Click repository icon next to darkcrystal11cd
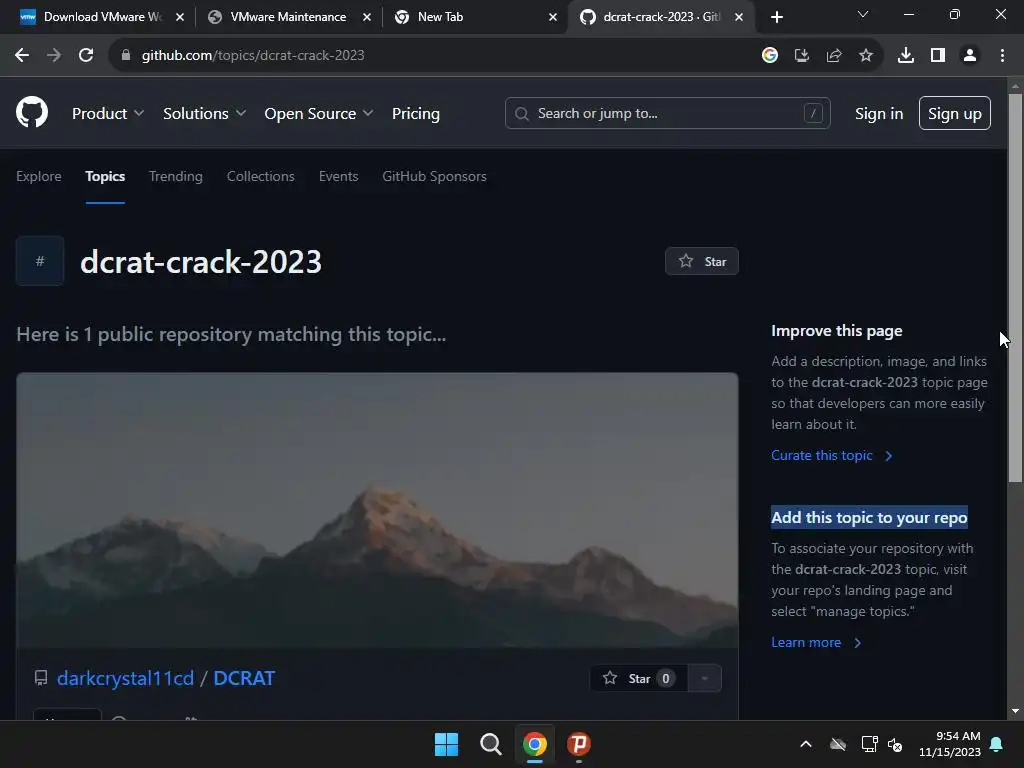 40,678
